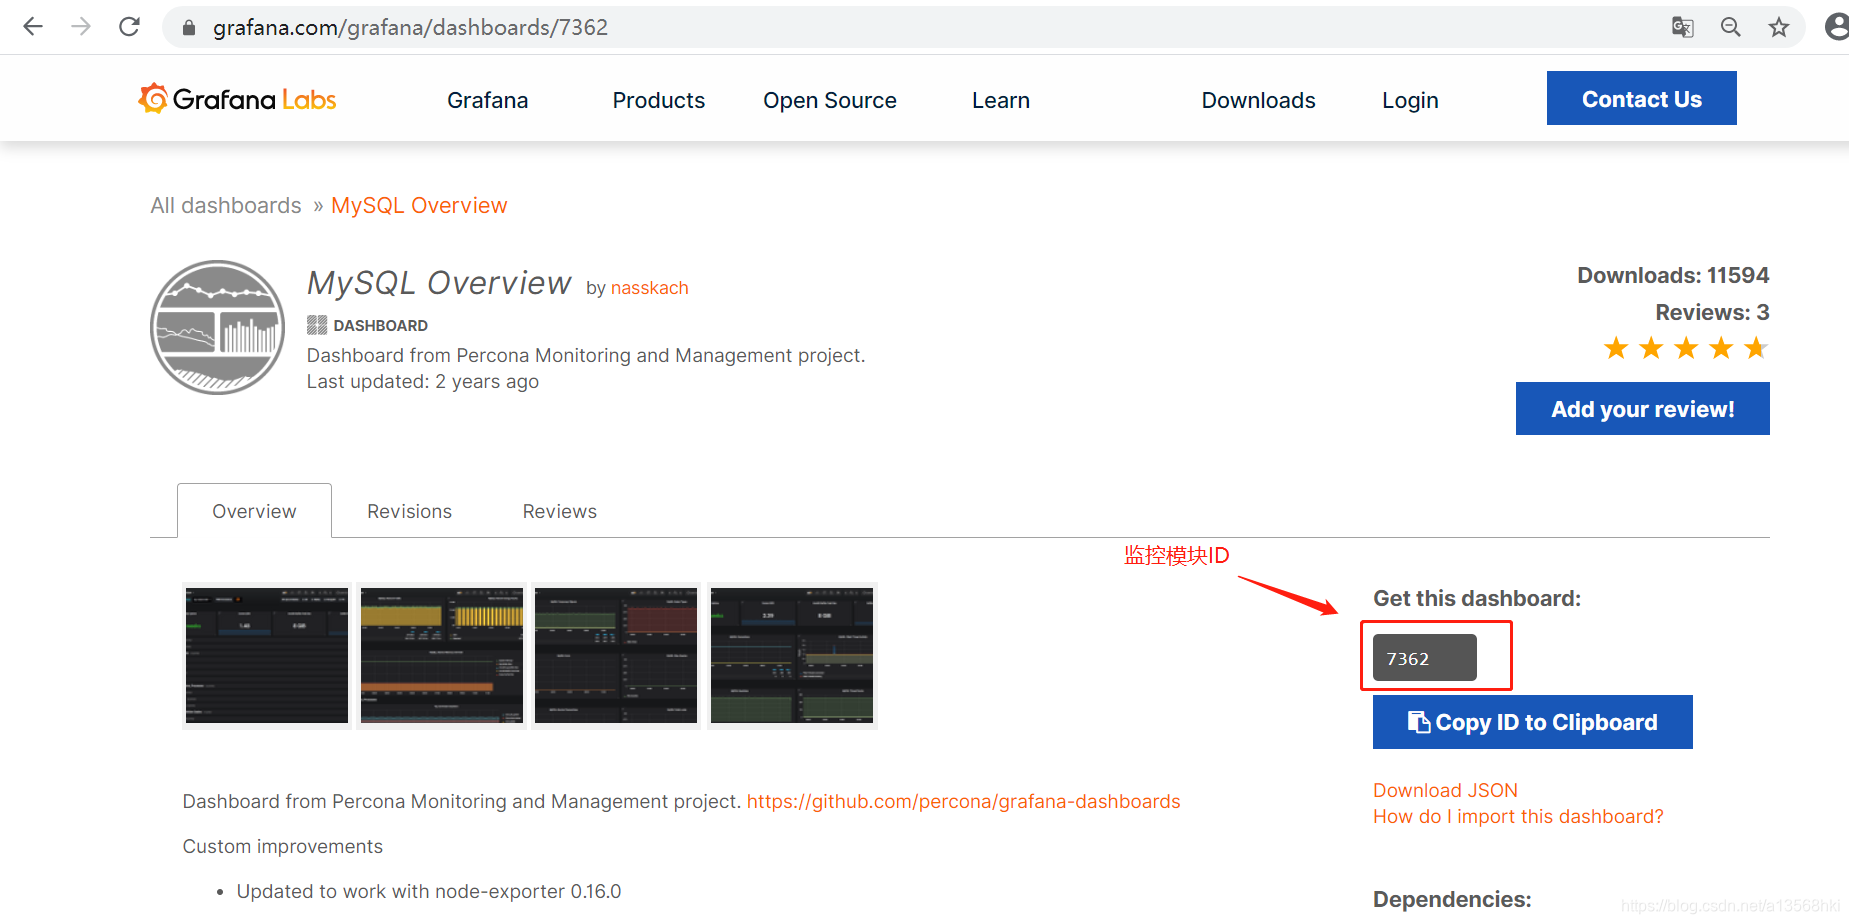The image size is (1849, 924).
Task: Switch to the Revisions tab
Action: pyautogui.click(x=410, y=511)
